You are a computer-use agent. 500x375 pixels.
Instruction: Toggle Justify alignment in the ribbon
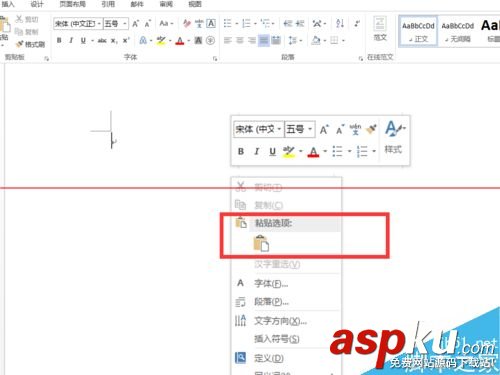264,41
